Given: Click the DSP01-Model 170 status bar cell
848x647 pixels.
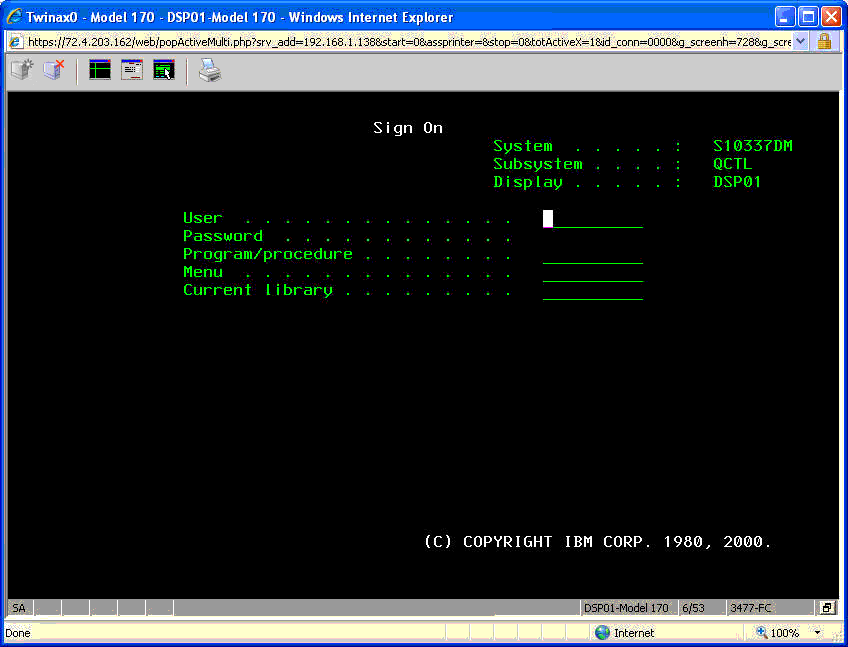Looking at the screenshot, I should point(626,608).
